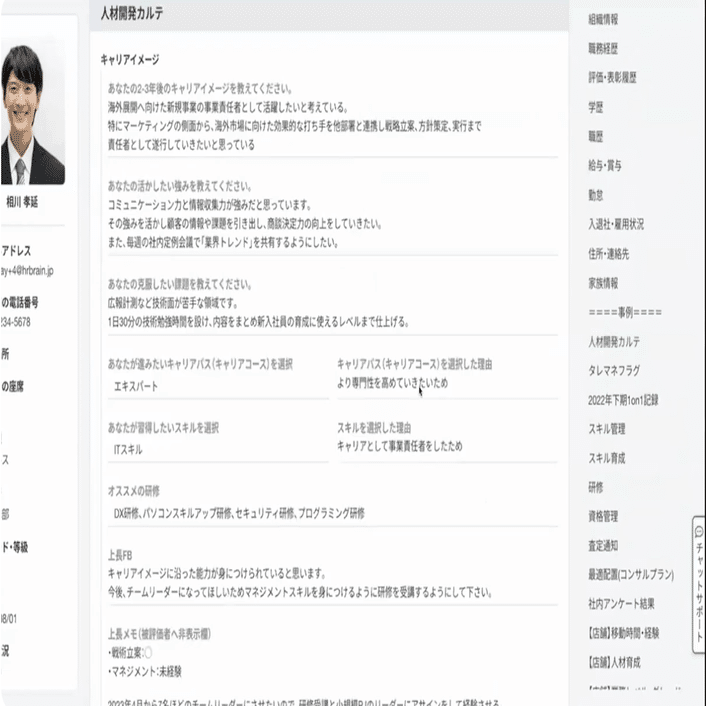Go to 研修 menu item
The height and width of the screenshot is (706, 706).
[x=595, y=487]
